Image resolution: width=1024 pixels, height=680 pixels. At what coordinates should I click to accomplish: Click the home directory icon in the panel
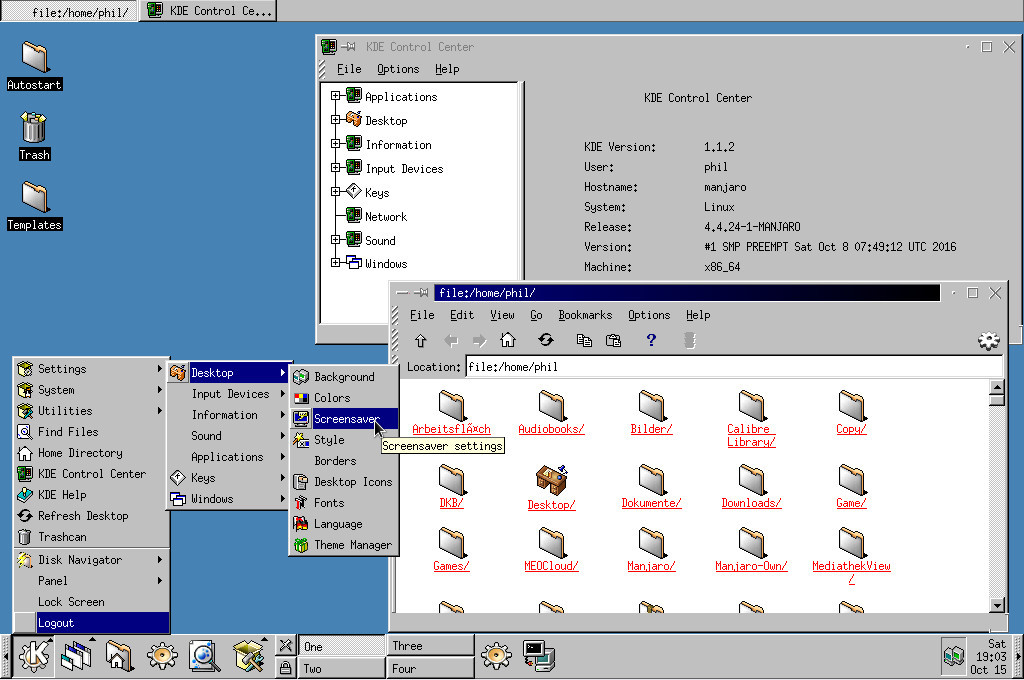(119, 656)
